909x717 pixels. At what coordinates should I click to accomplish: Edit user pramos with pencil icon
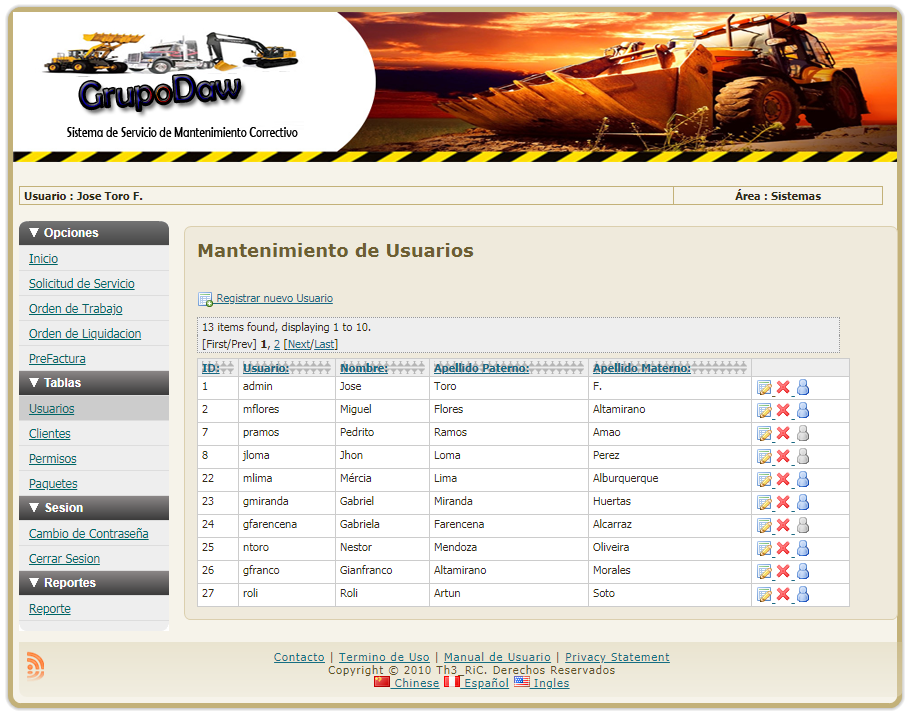tap(764, 434)
